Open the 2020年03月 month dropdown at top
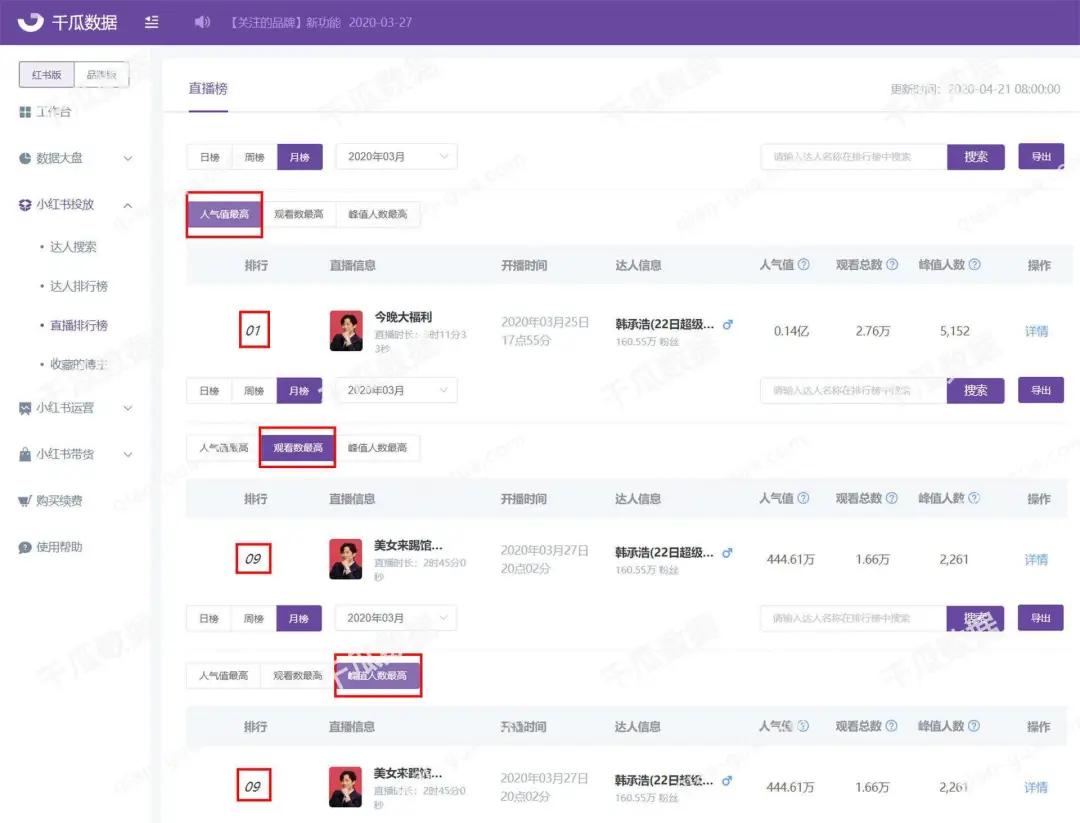 coord(396,157)
